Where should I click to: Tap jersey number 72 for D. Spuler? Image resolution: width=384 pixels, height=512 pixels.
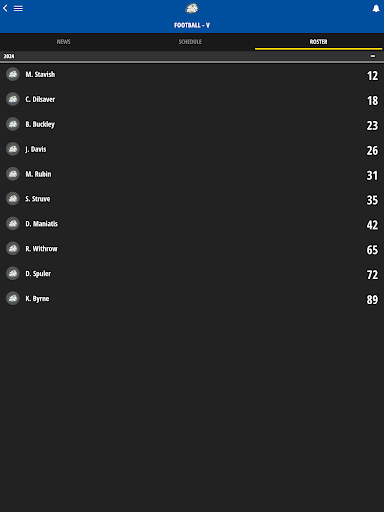tap(372, 275)
